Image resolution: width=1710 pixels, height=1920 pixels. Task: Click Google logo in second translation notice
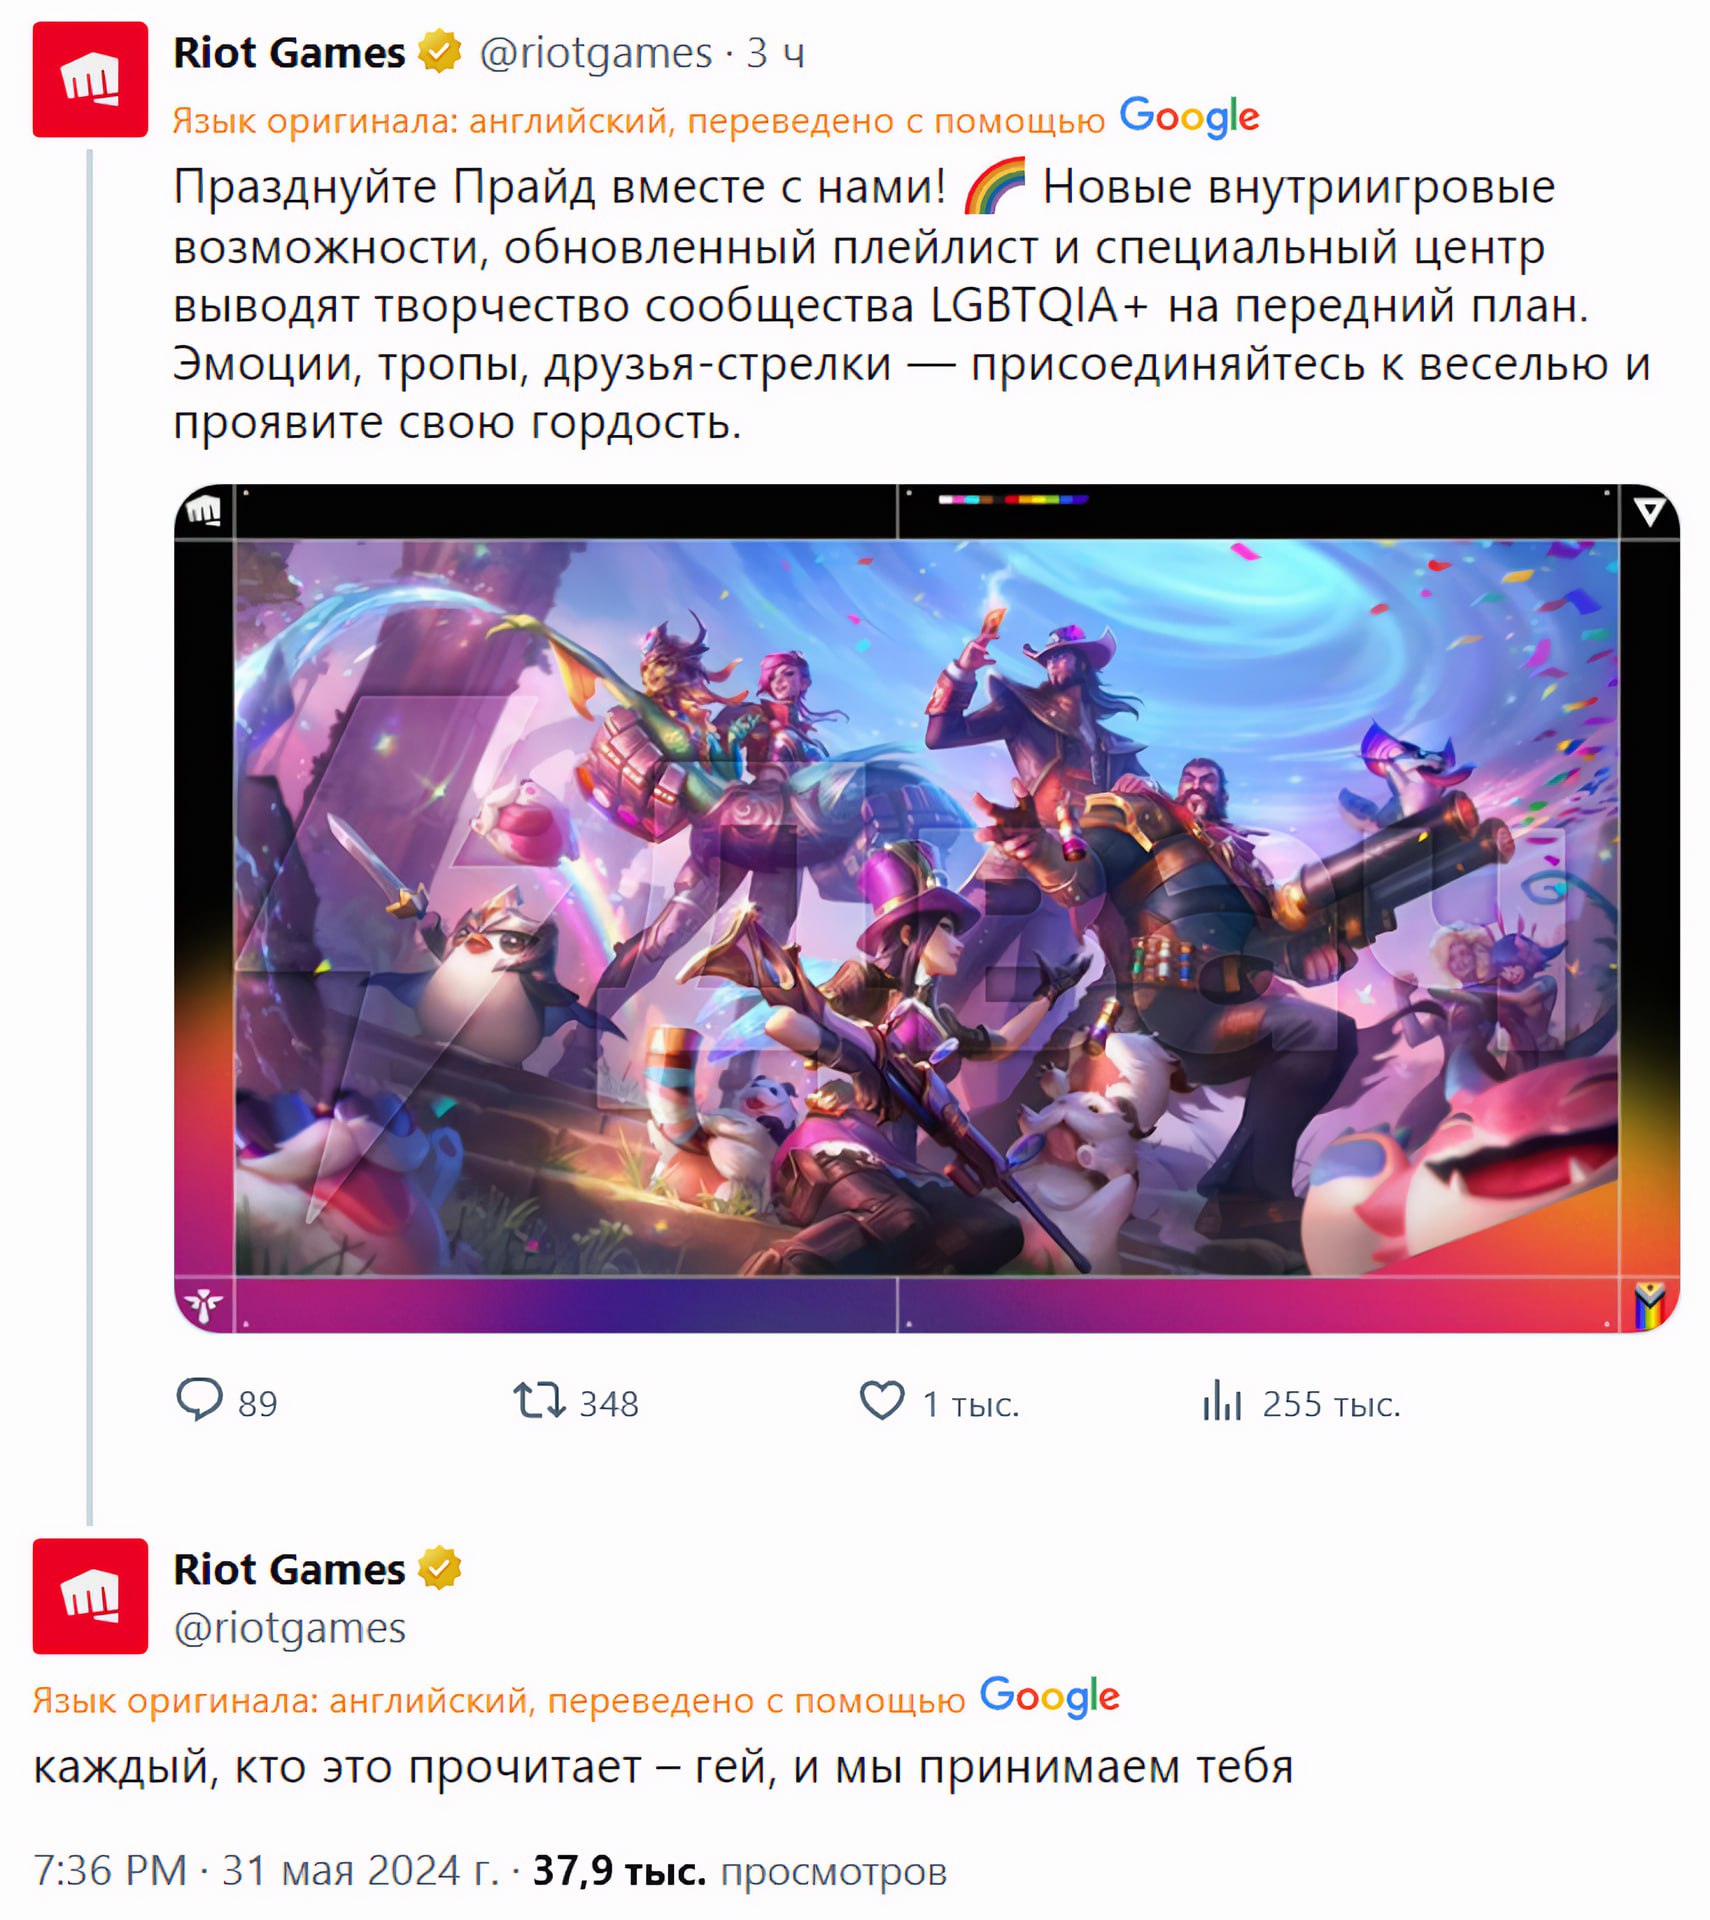(1049, 1698)
